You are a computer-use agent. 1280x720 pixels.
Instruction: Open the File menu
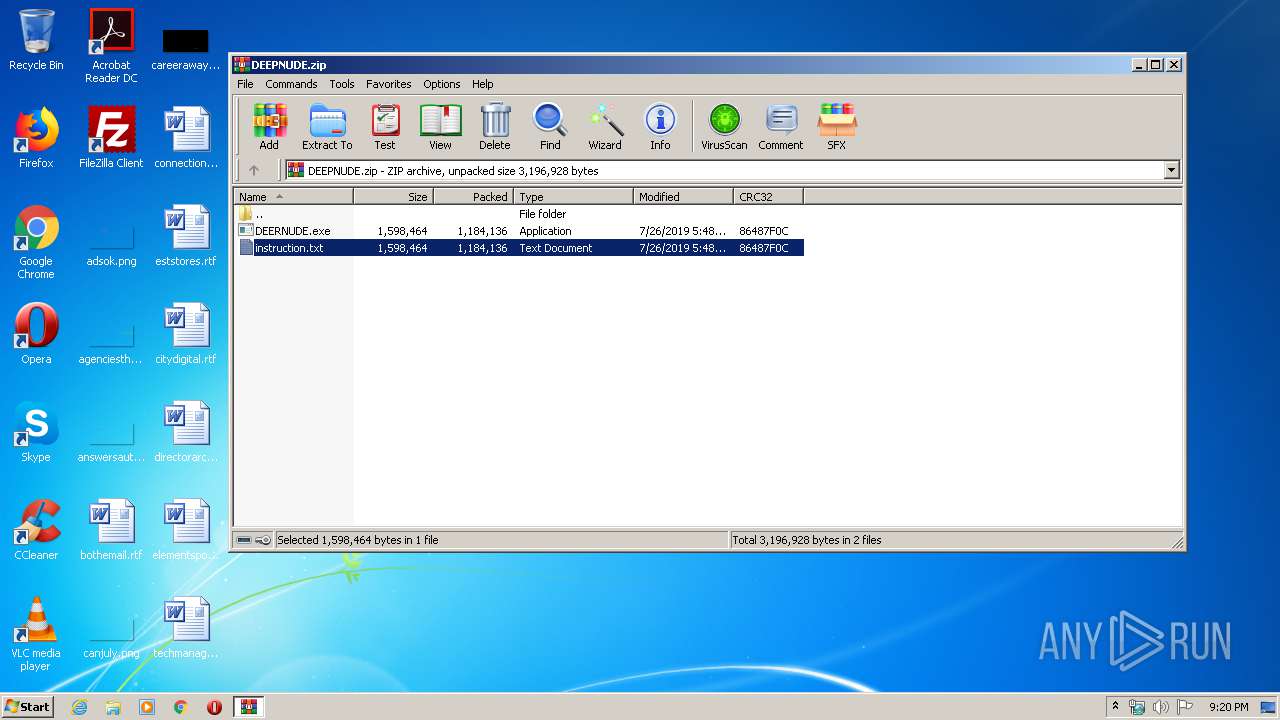(x=245, y=84)
